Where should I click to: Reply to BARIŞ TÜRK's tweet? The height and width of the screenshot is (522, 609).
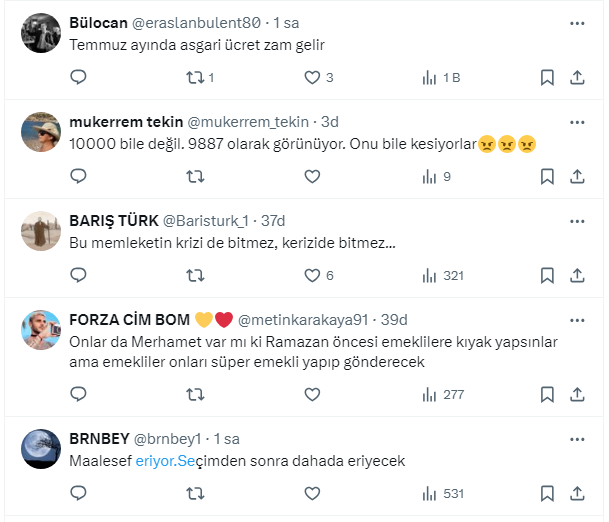80,276
